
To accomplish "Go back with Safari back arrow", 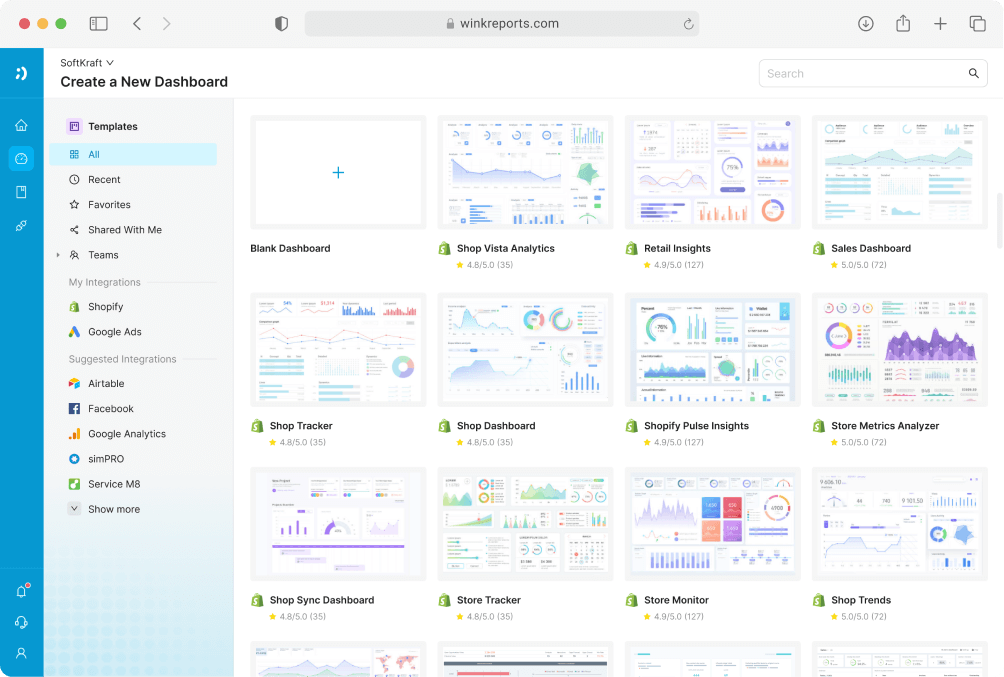I will pyautogui.click(x=137, y=24).
